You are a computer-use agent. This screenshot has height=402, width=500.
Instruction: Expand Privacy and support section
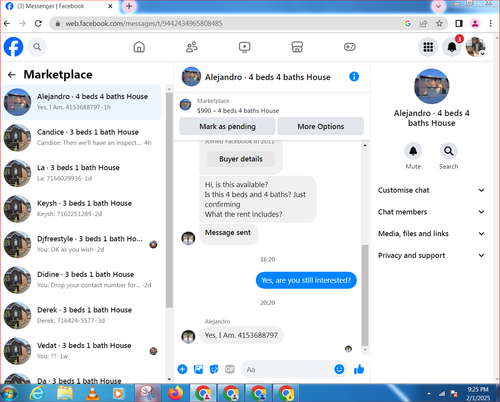click(x=431, y=255)
